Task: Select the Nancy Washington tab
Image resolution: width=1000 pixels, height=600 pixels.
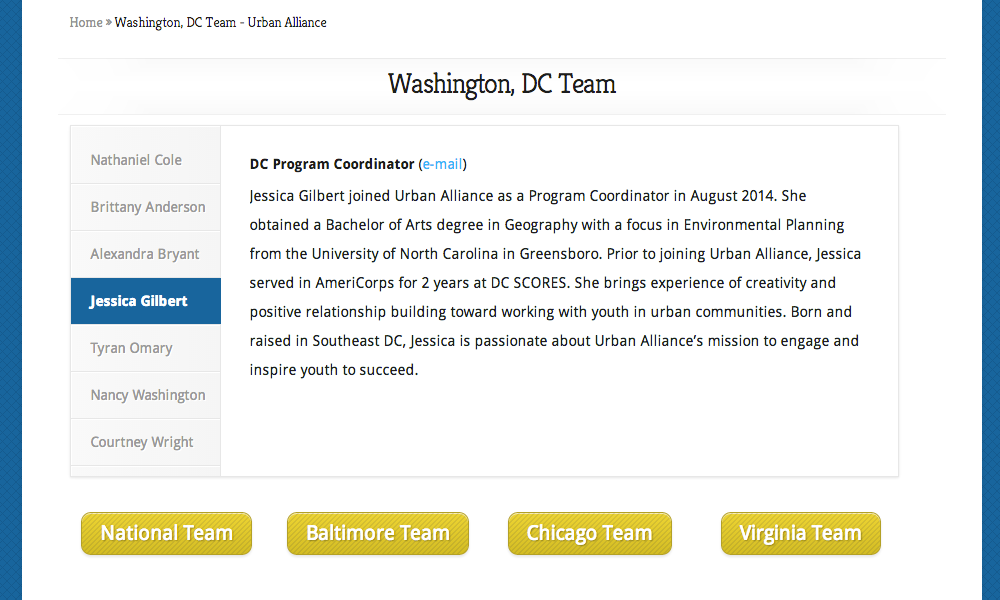Action: (x=148, y=395)
